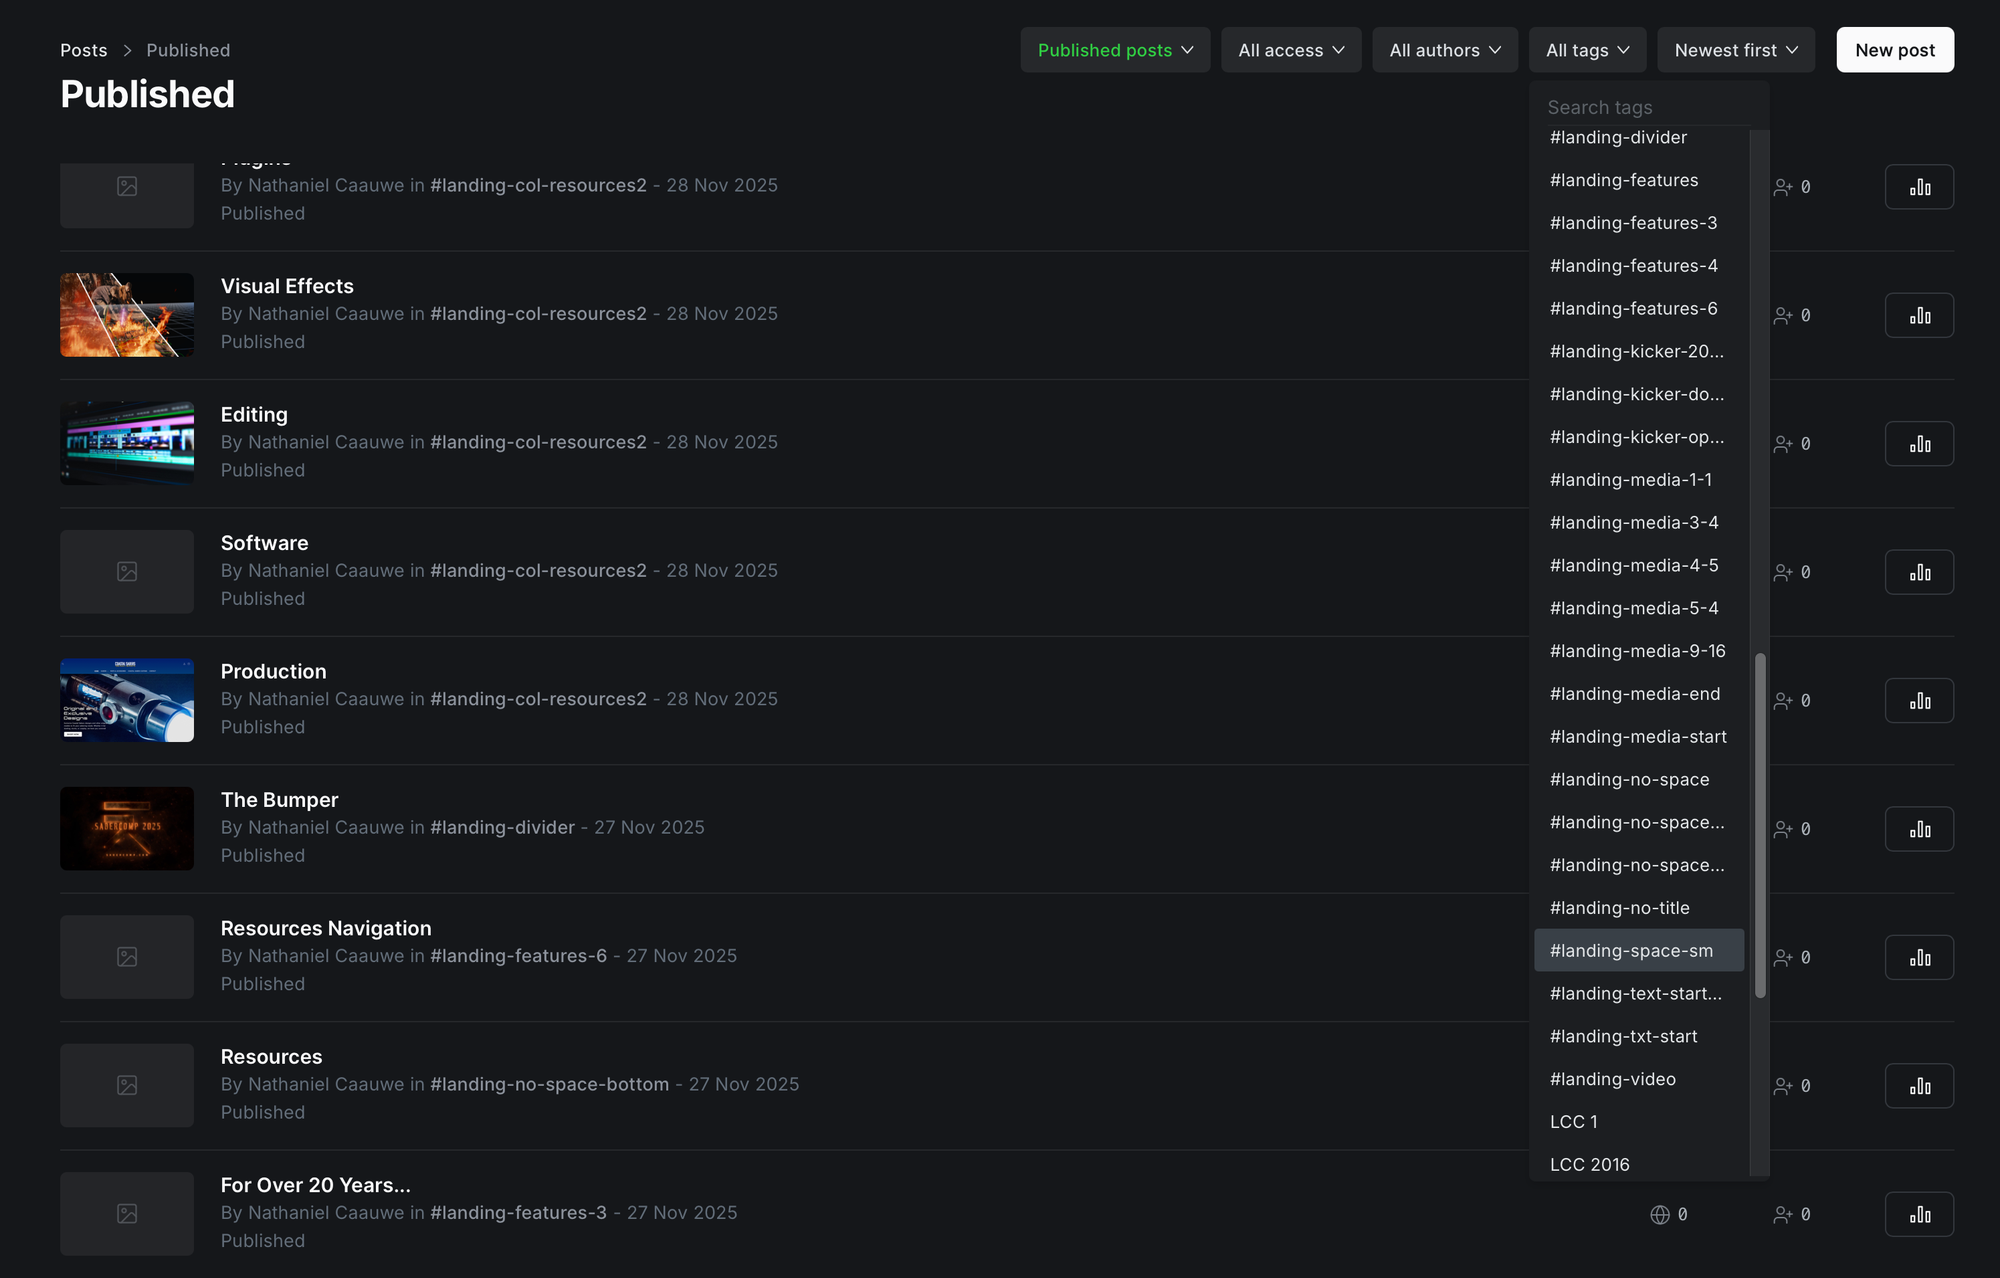Pick LCC 2016 tag in list

click(1589, 1164)
